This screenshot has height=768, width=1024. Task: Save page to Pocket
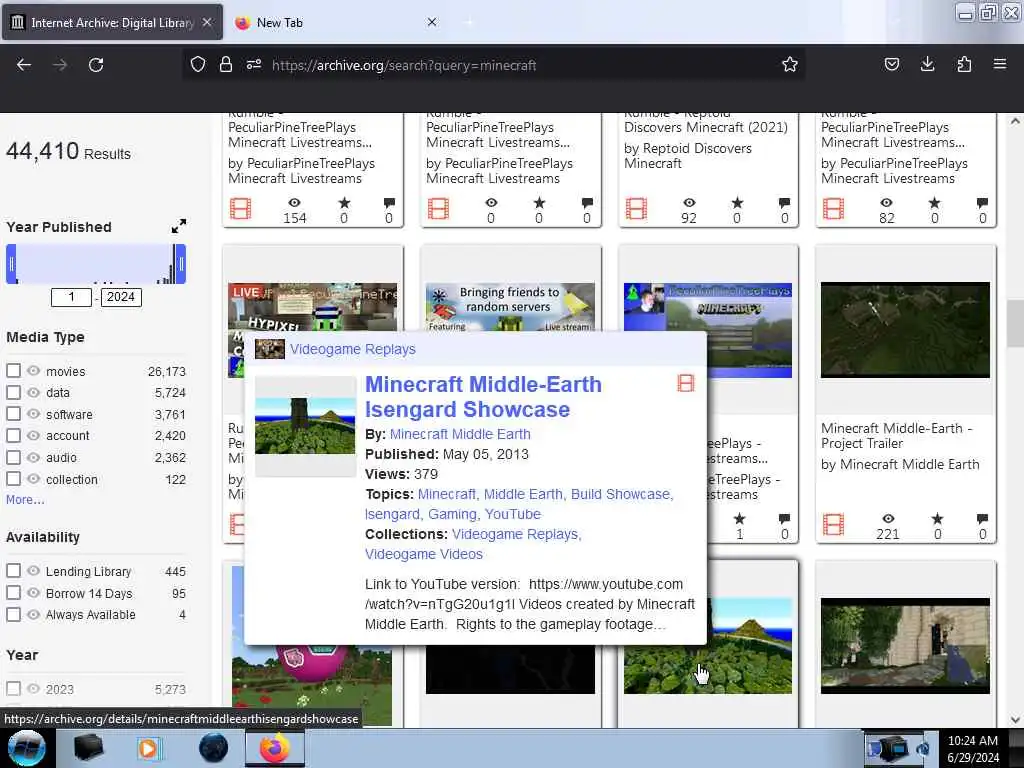[x=891, y=64]
